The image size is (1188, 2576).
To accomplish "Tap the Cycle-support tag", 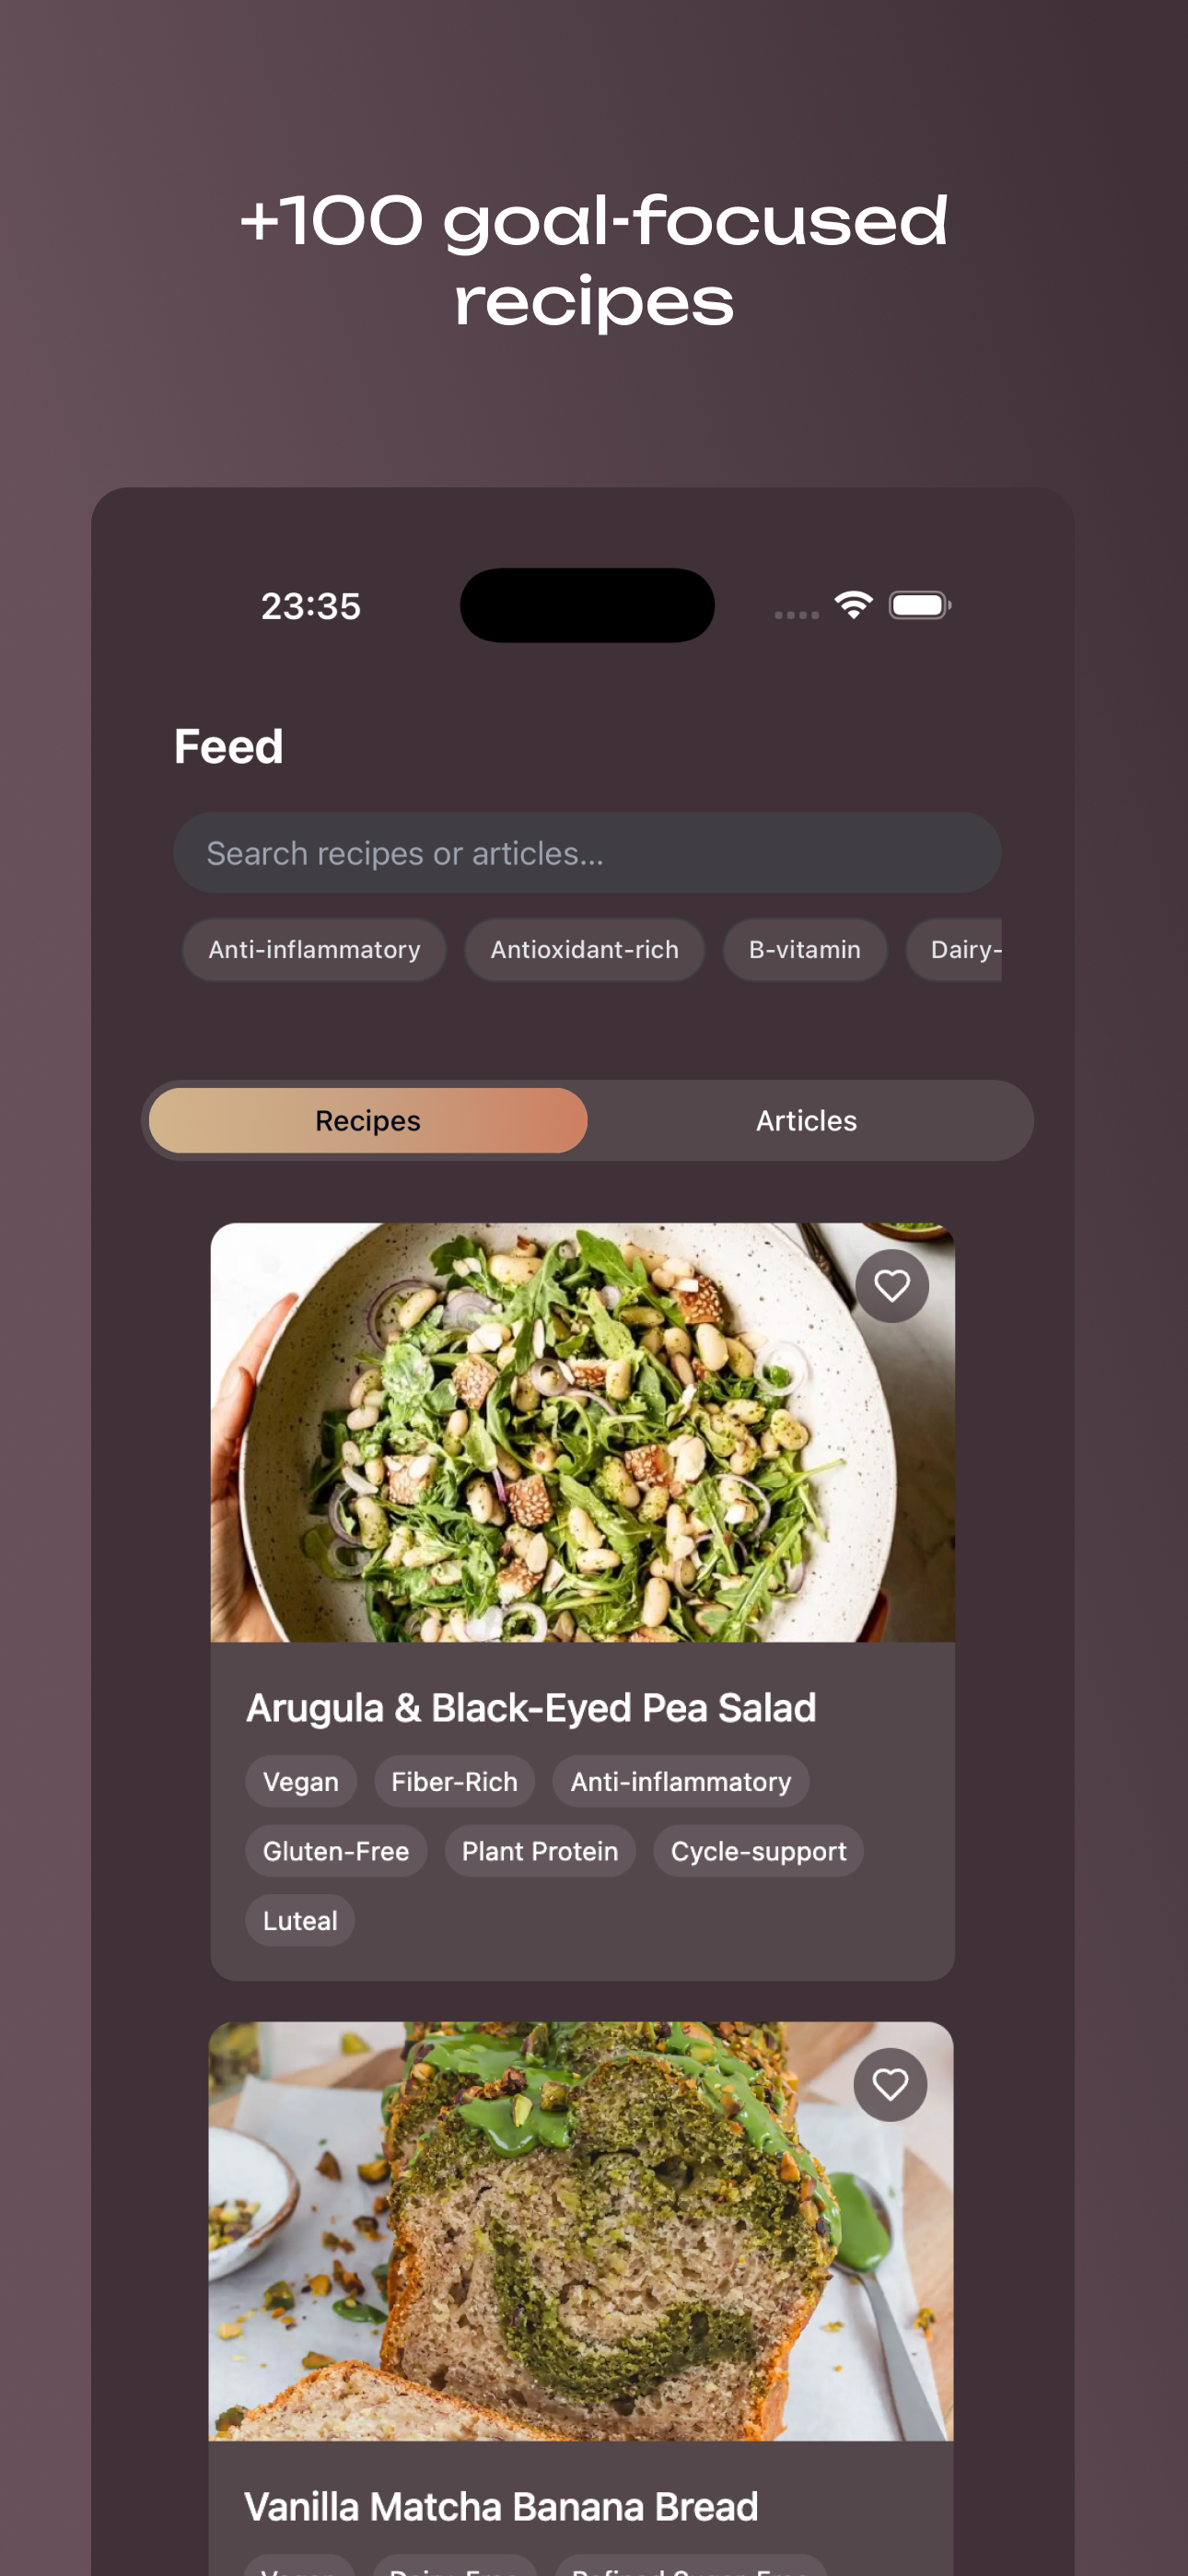I will 758,1851.
